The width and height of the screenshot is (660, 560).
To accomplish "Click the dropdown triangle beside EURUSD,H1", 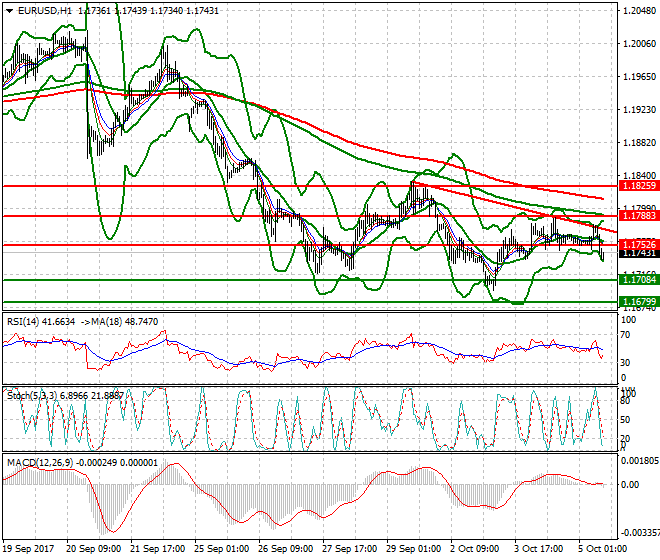I will (6, 9).
